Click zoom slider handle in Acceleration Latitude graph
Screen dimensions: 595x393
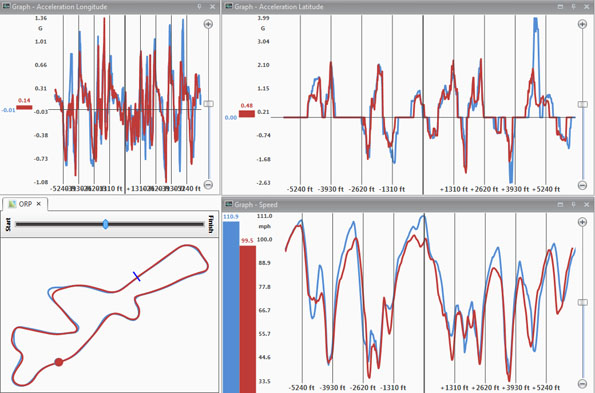click(582, 104)
